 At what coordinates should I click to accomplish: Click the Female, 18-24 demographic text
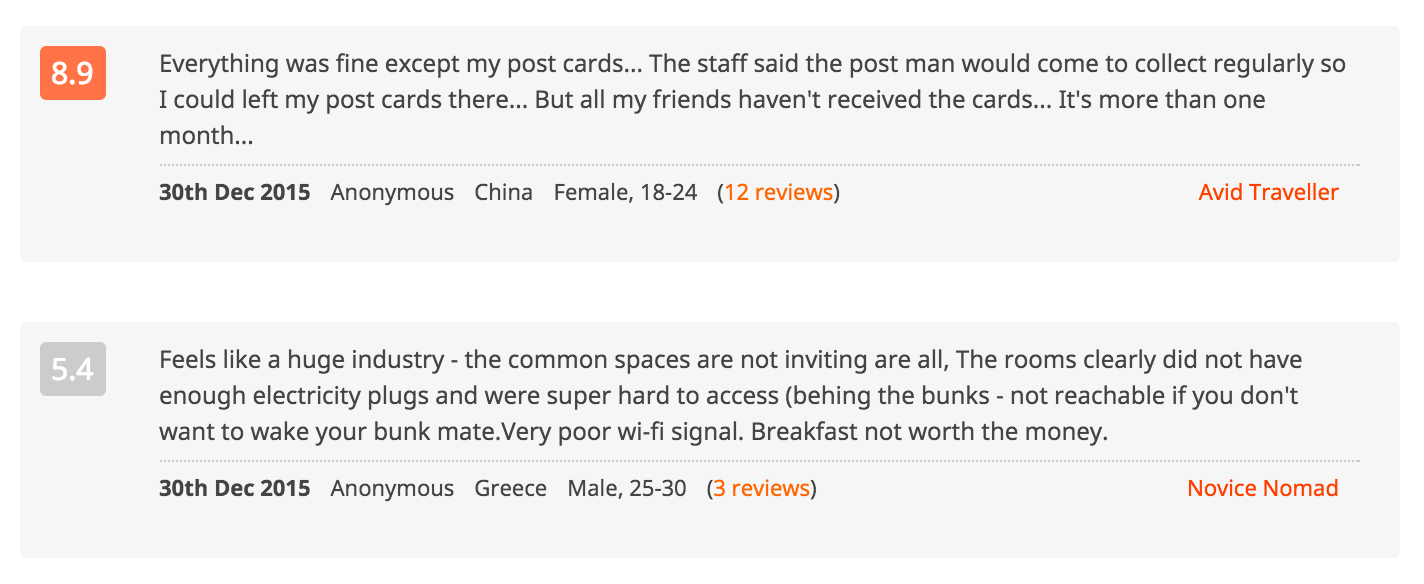626,192
